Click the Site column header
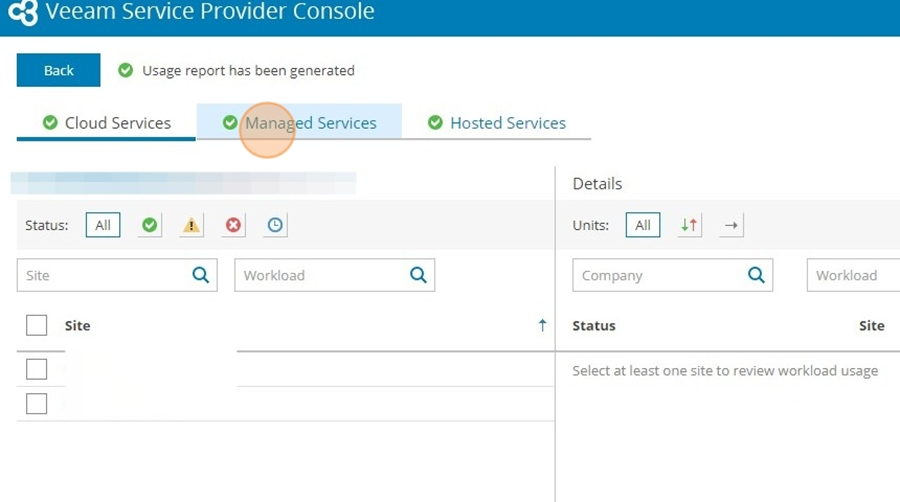 click(x=77, y=326)
